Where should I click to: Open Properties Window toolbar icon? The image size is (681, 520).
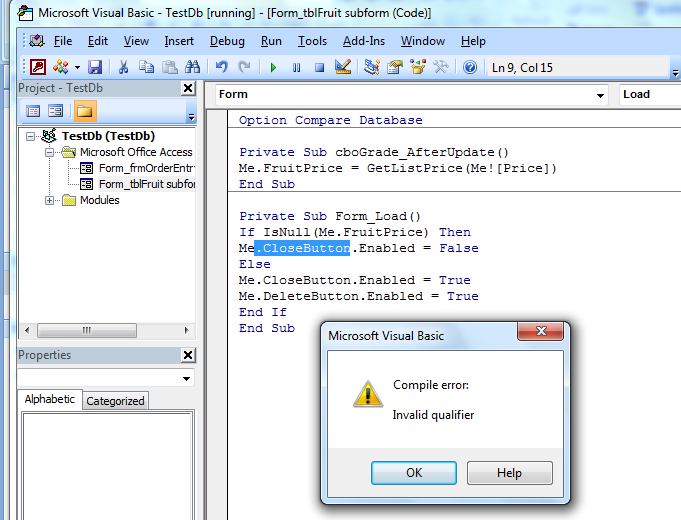click(395, 67)
